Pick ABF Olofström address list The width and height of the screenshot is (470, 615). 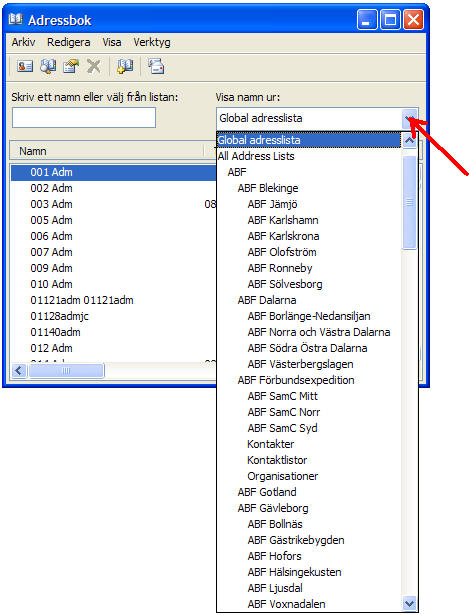pyautogui.click(x=309, y=252)
